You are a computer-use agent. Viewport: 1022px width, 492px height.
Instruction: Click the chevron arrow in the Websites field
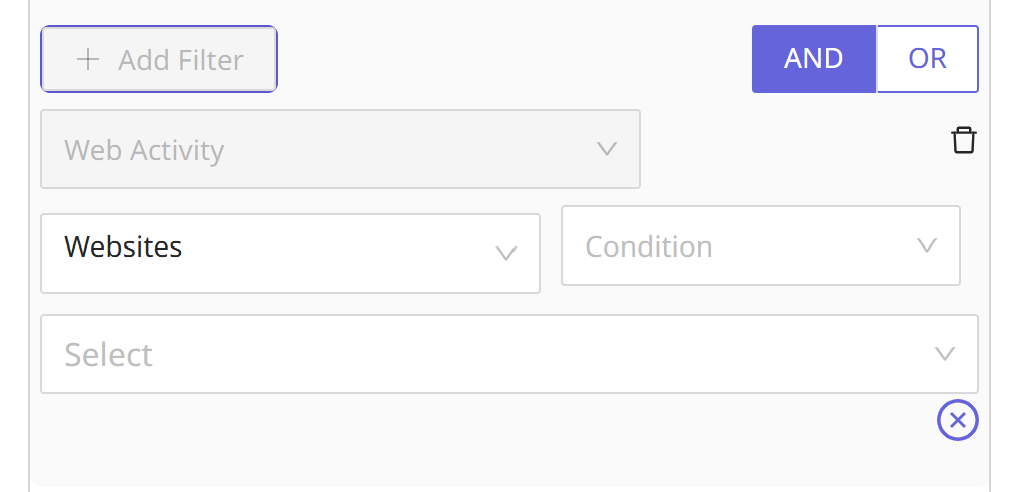point(506,253)
